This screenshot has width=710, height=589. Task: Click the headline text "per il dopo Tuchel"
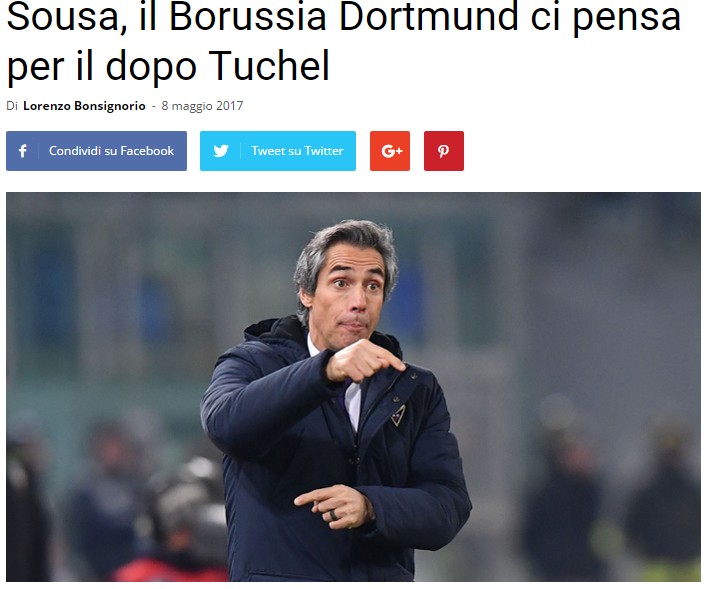tap(168, 67)
